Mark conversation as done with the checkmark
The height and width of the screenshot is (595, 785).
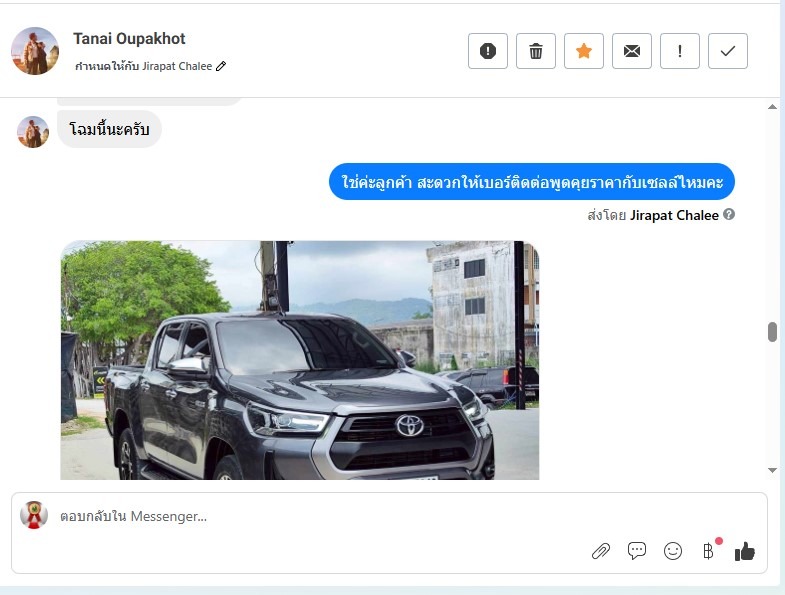click(x=728, y=51)
